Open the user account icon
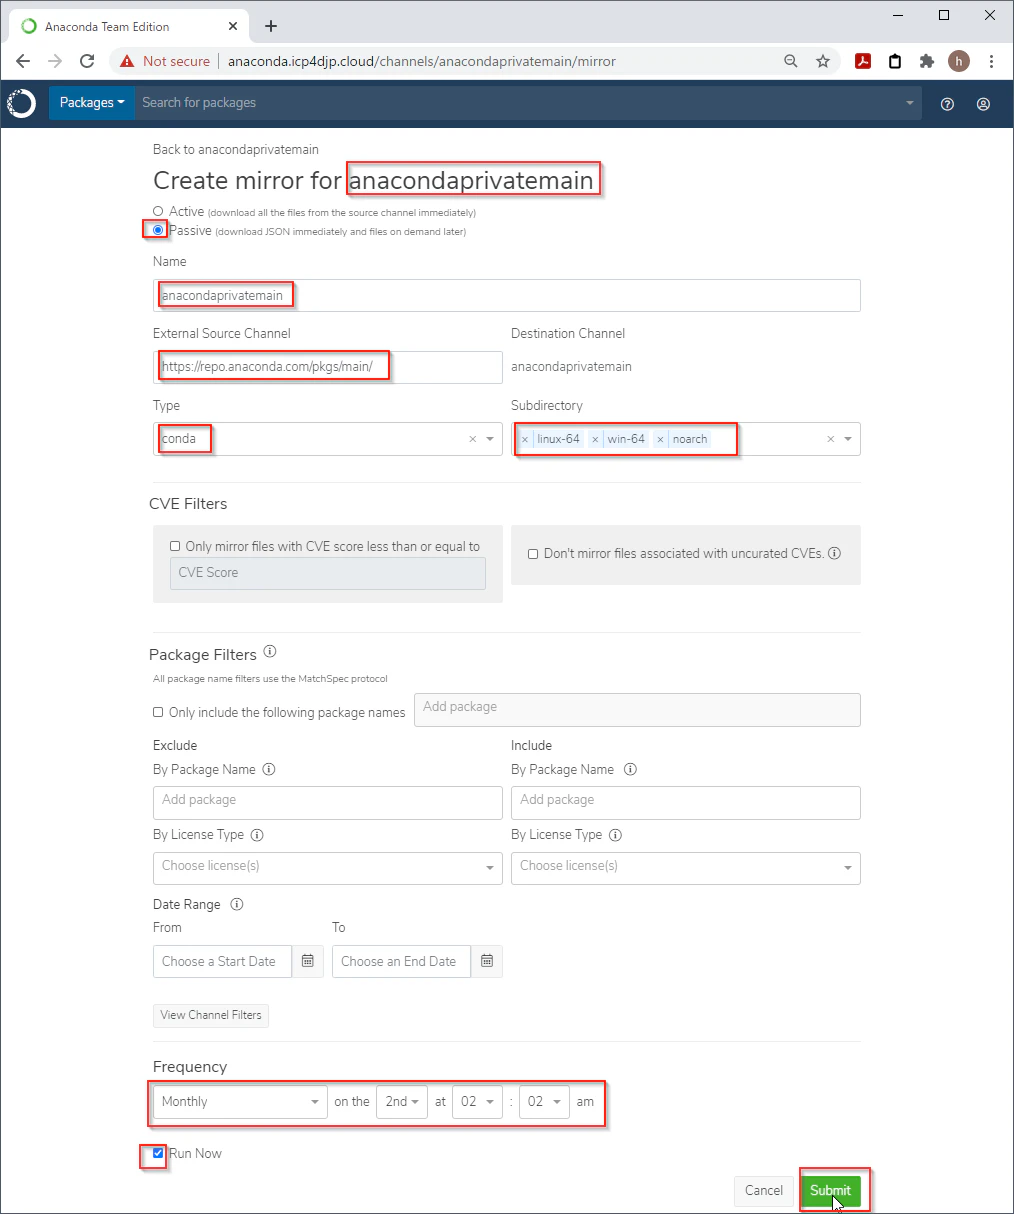 coord(983,104)
